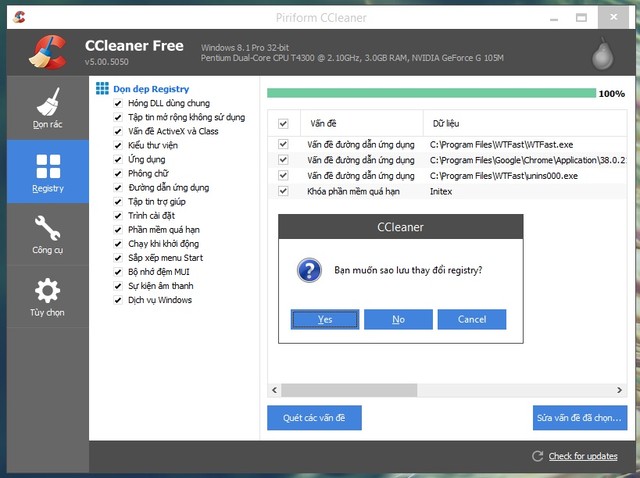This screenshot has height=478, width=640.
Task: Open Công cụ wrench tools icon
Action: click(x=47, y=228)
